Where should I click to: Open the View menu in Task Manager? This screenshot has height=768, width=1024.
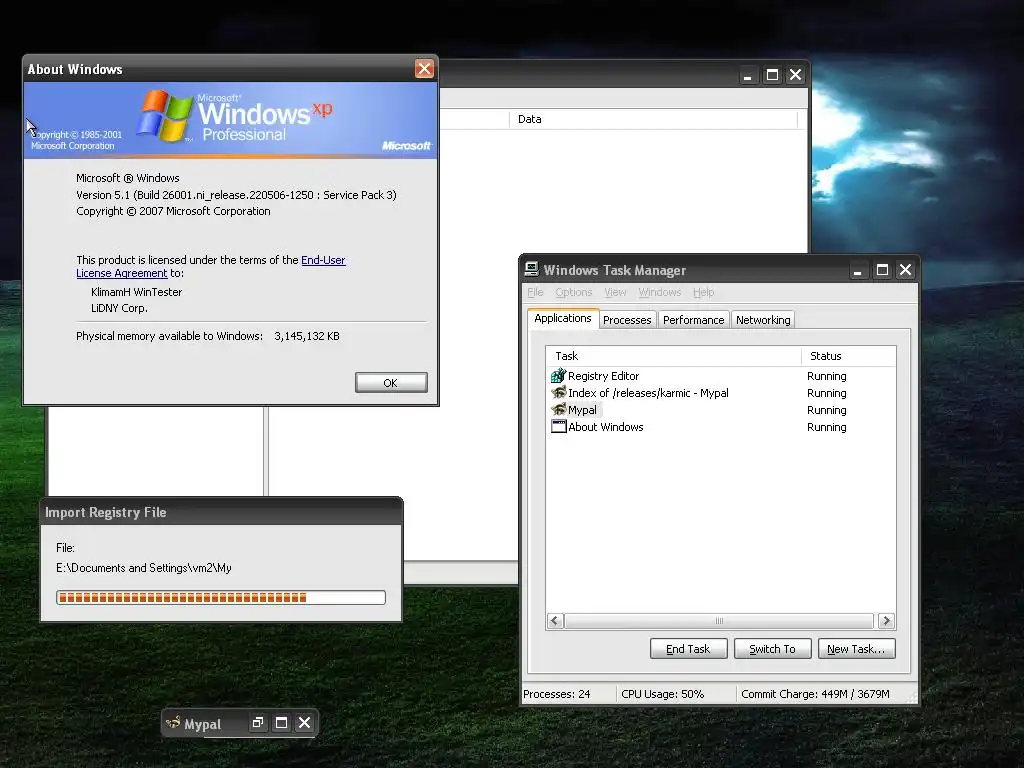(615, 292)
